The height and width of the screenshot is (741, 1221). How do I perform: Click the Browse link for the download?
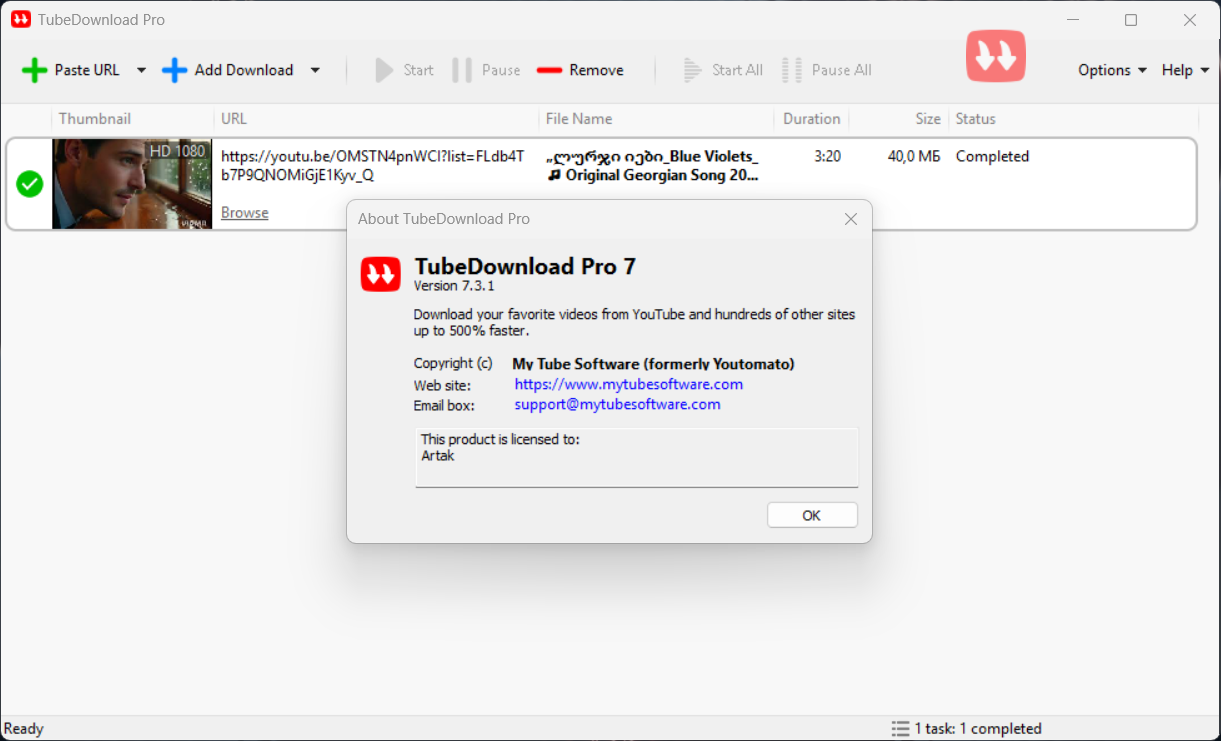point(245,212)
